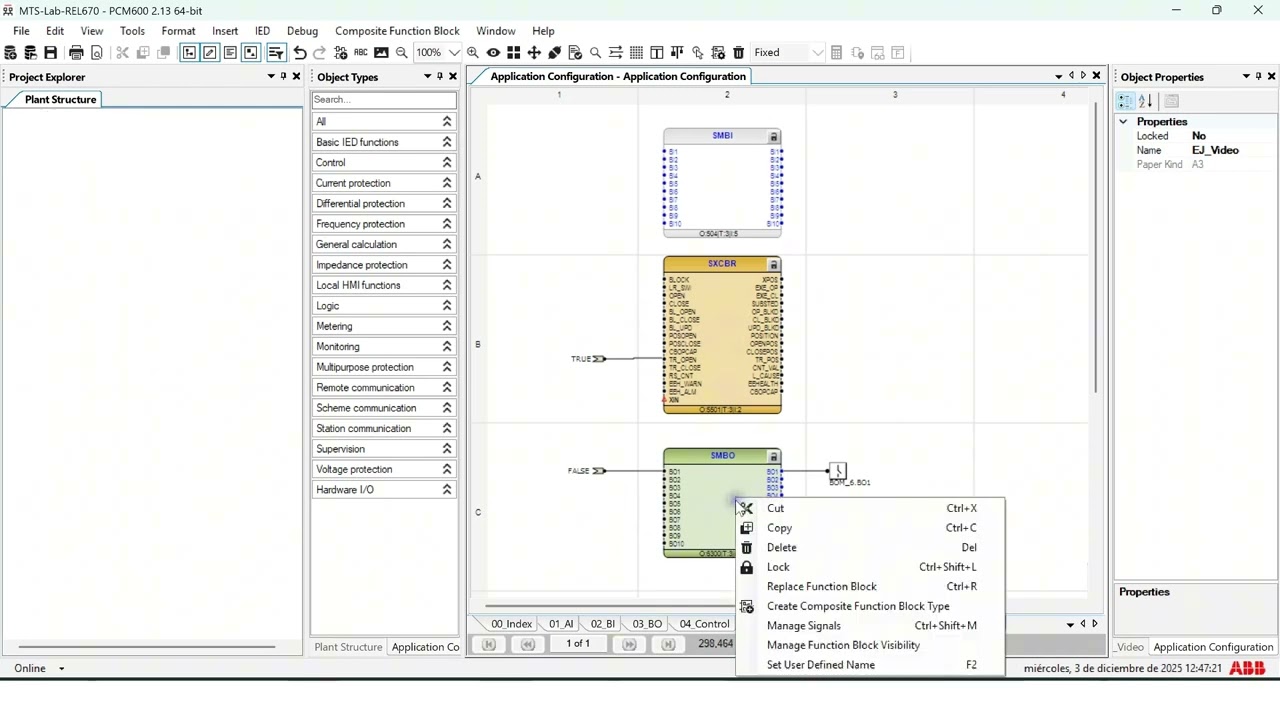This screenshot has height=720, width=1280.
Task: Click the categorized properties view icon
Action: [1126, 101]
